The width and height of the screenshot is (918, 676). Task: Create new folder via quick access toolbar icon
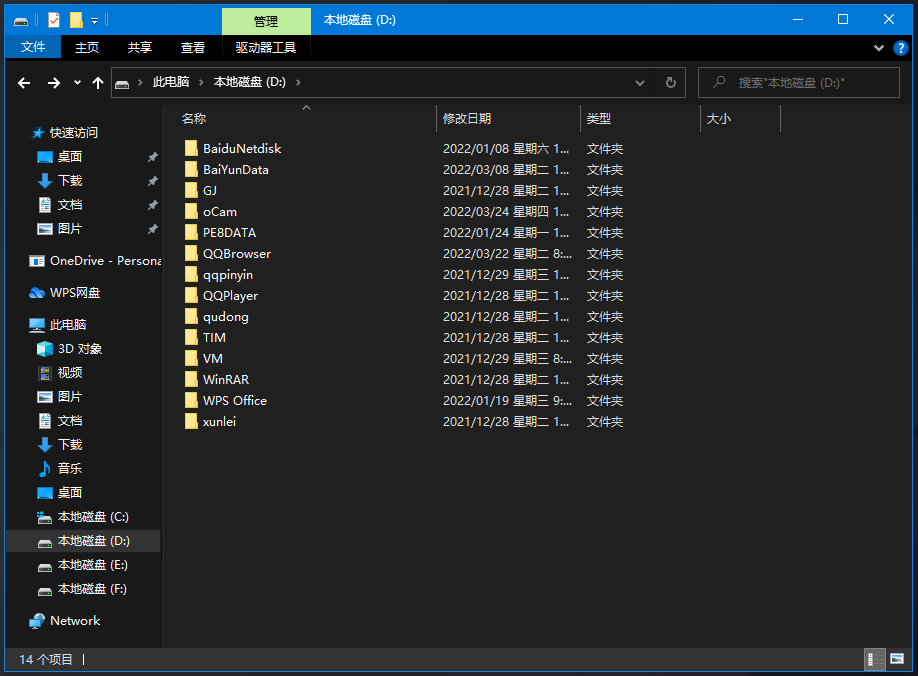pos(75,20)
